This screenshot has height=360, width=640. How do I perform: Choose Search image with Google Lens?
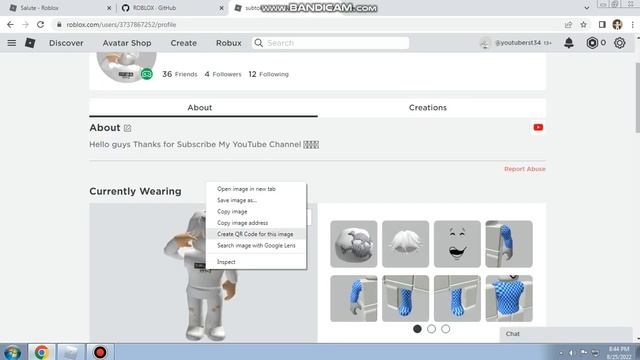pos(256,246)
